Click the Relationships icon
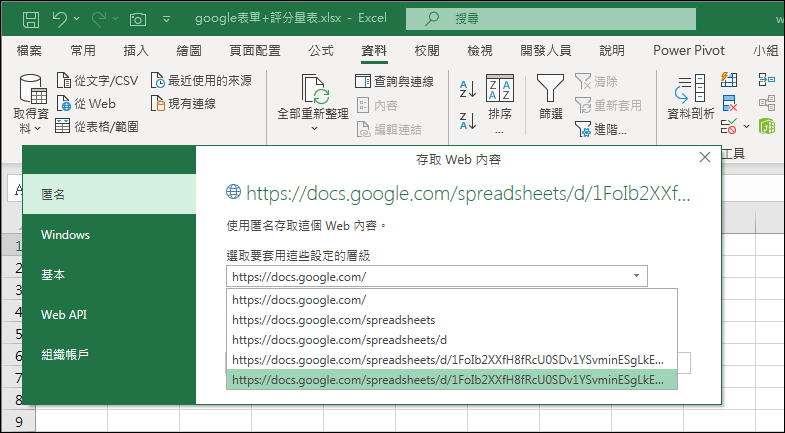Screen dimensions: 785x433 tap(767, 103)
